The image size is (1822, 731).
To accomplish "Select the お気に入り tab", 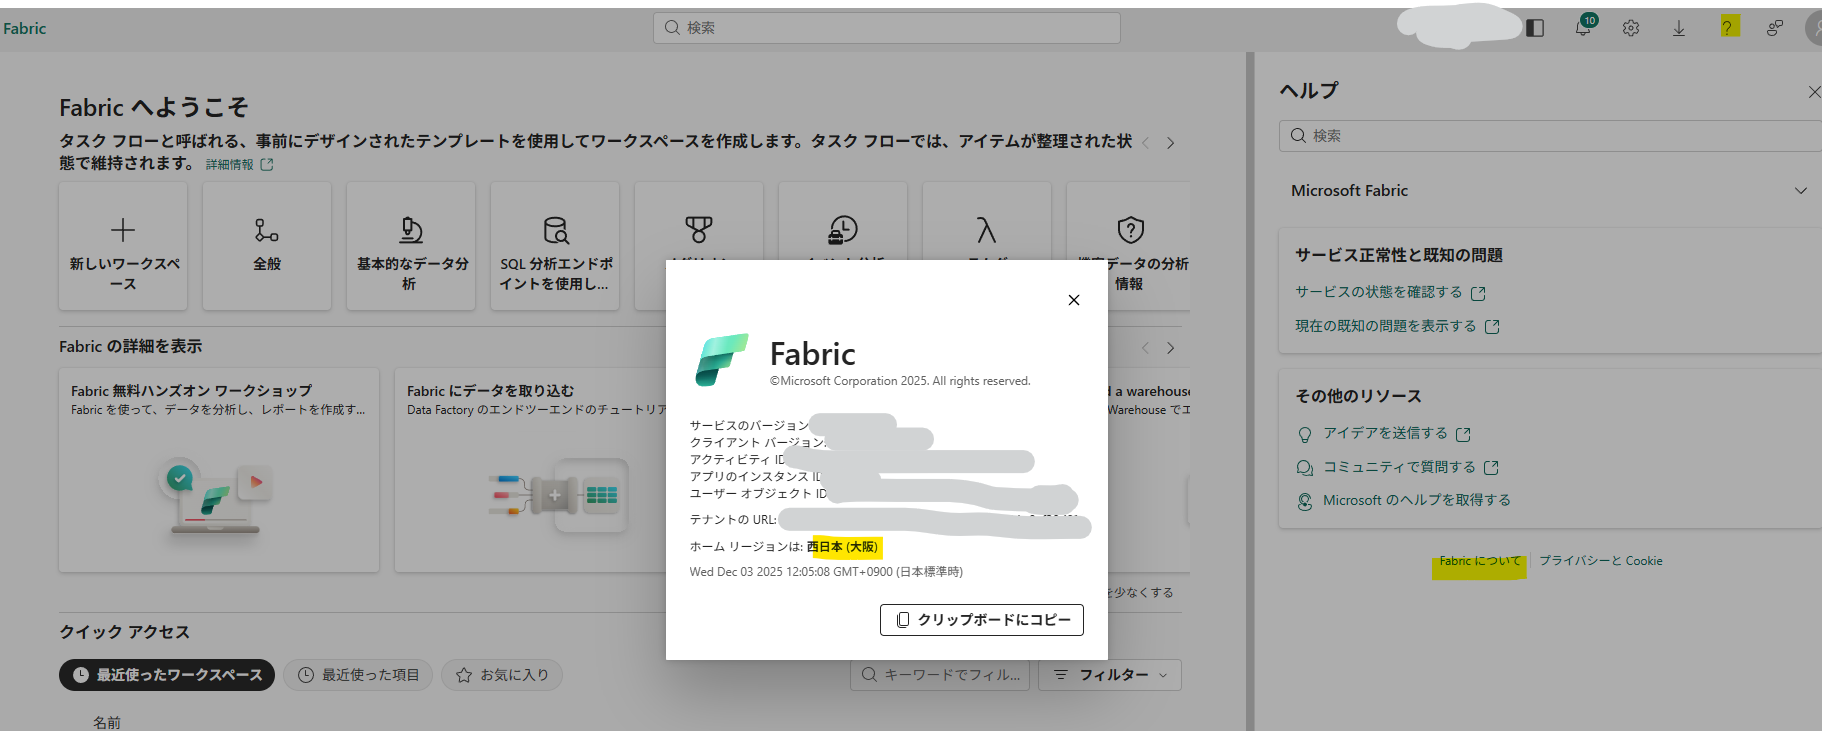I will (x=502, y=675).
